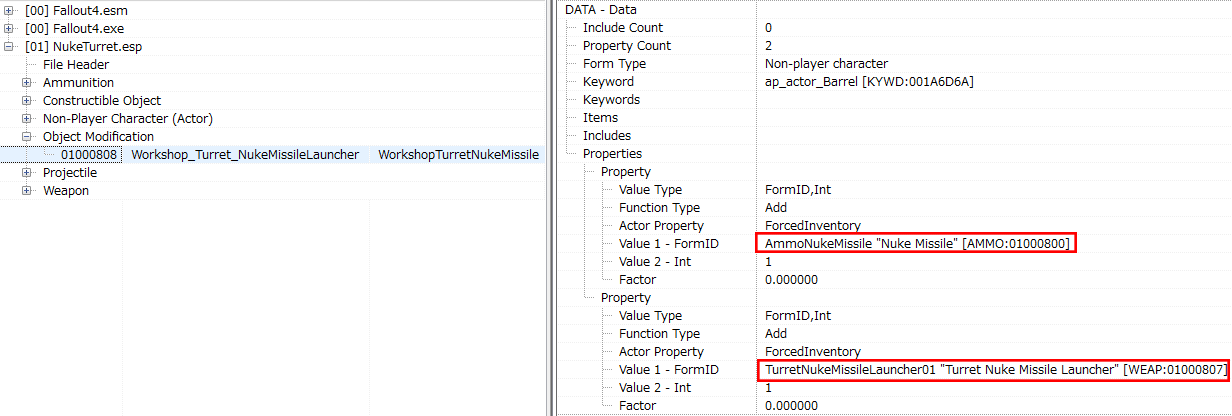Select the Form Type field name

tap(614, 64)
